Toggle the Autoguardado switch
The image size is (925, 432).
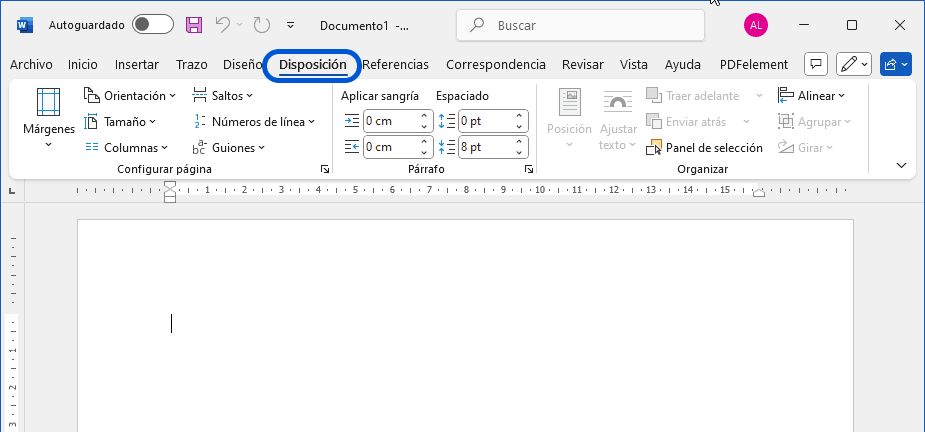pos(153,25)
